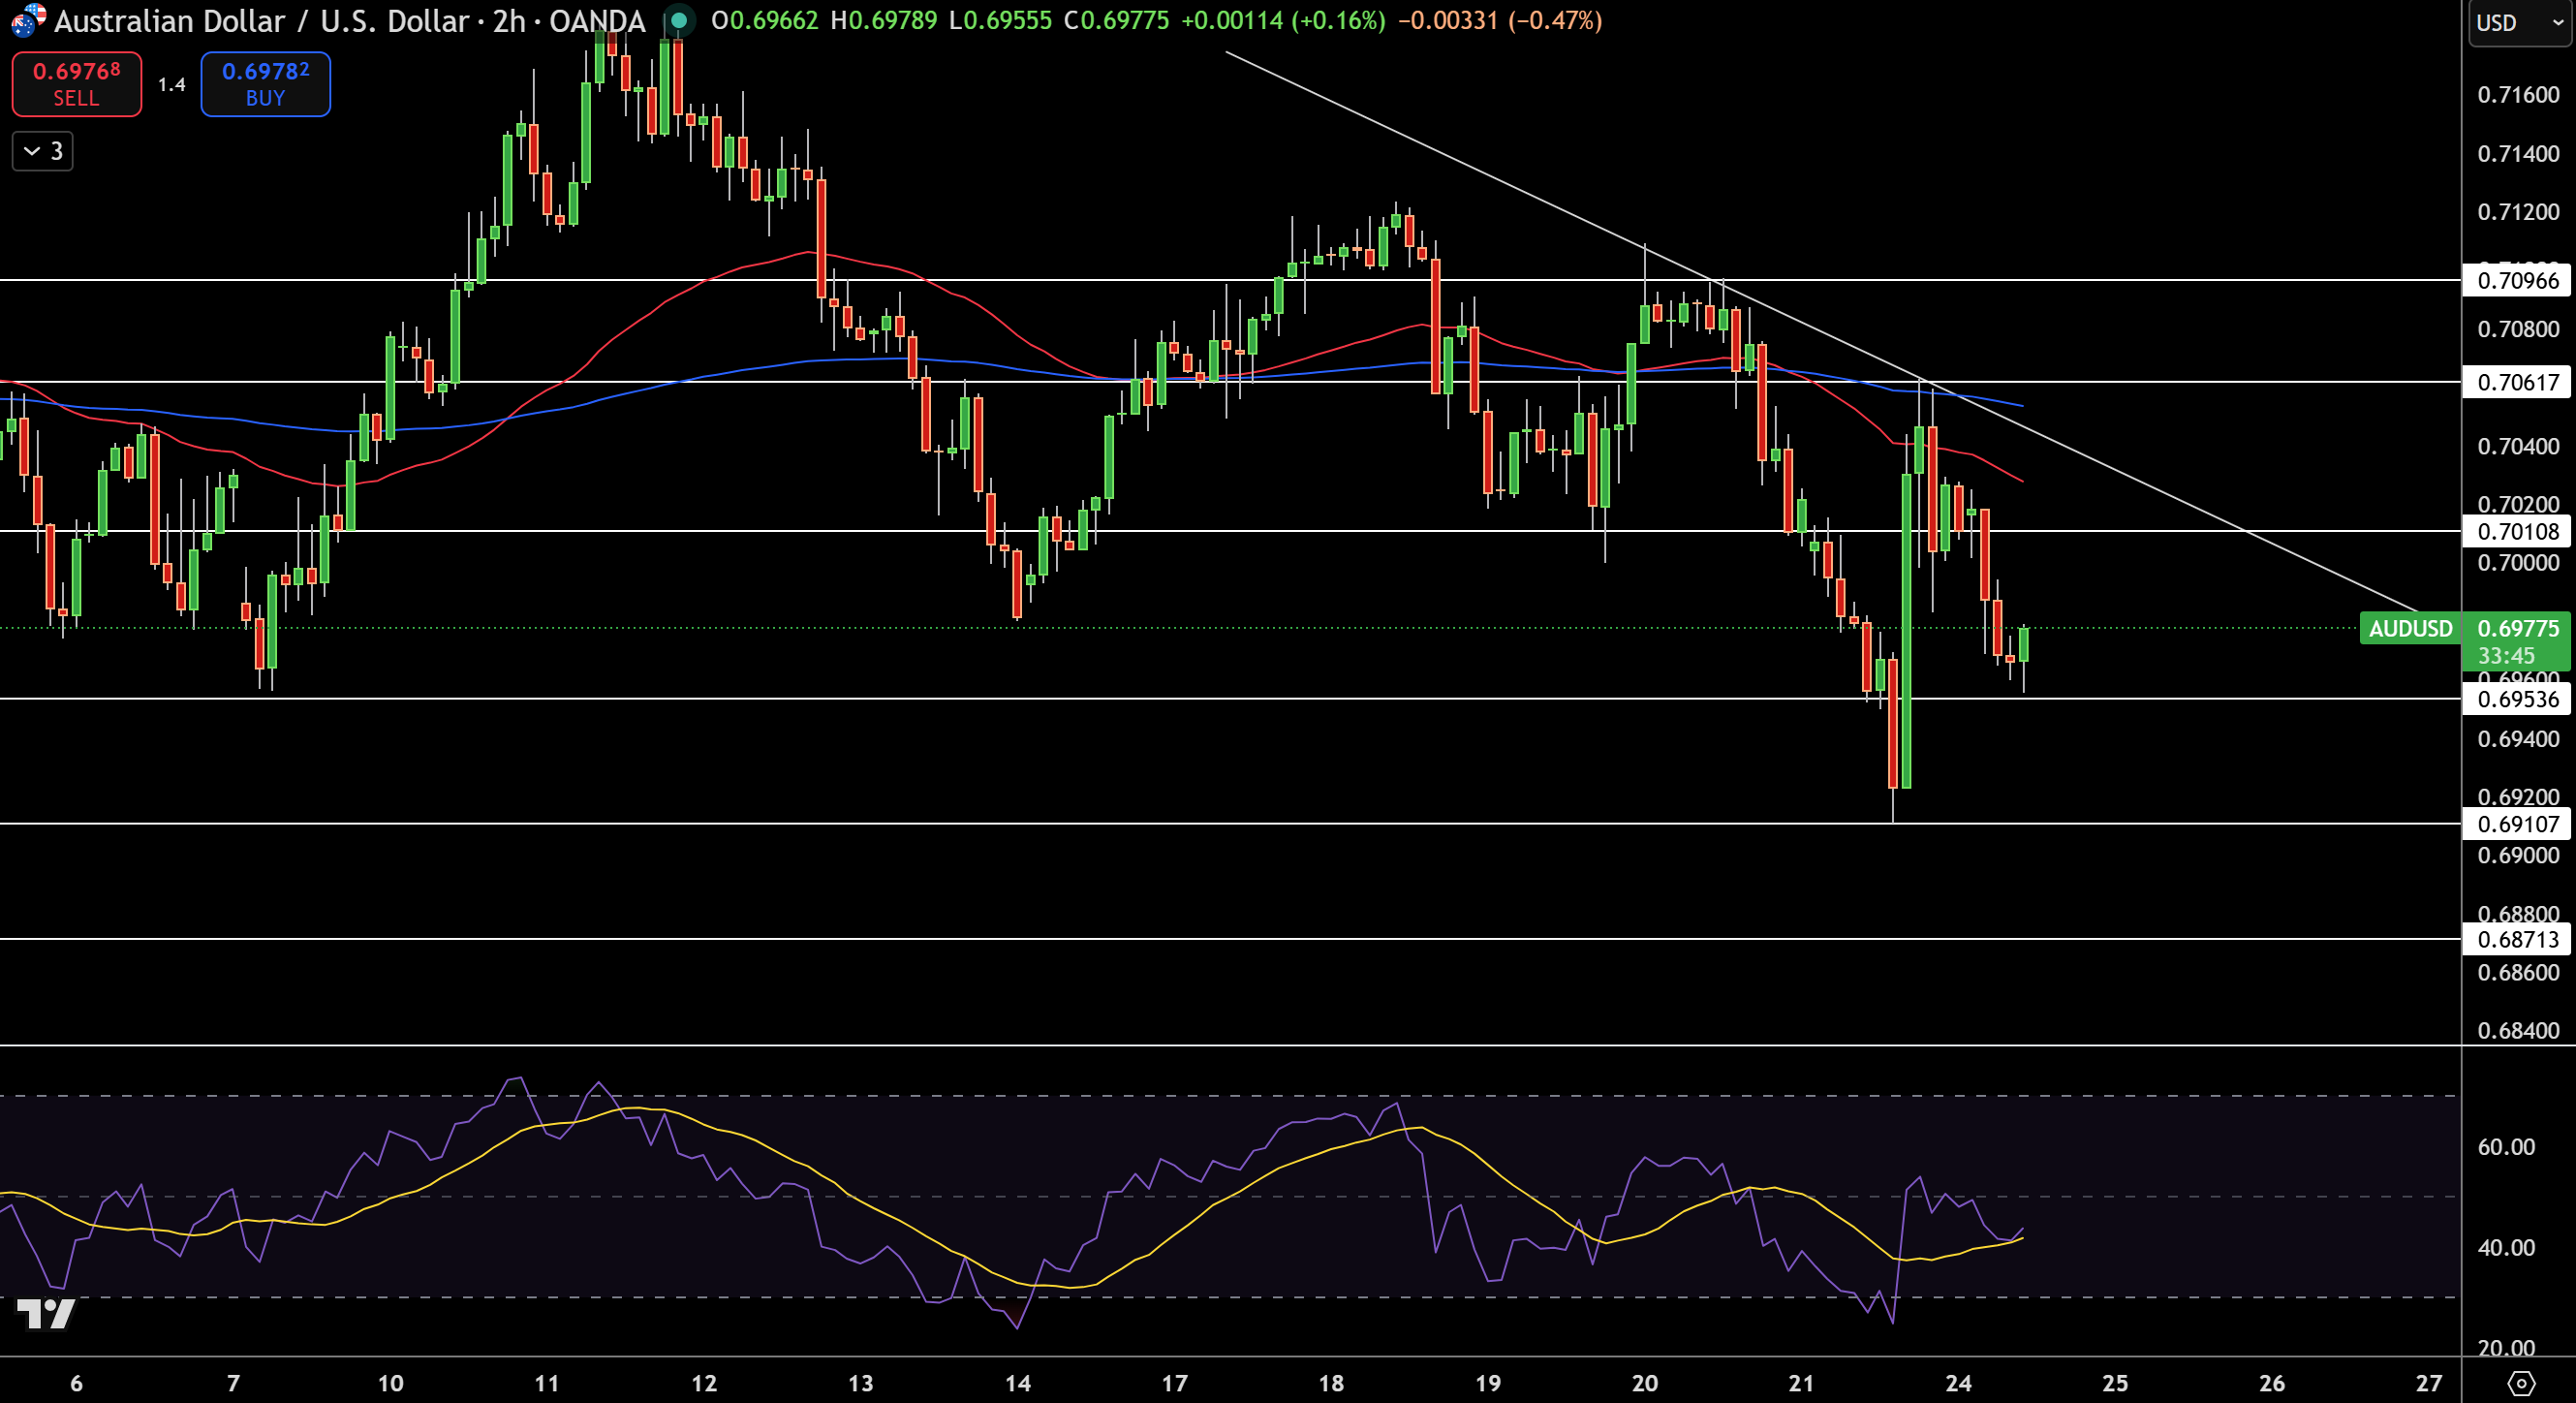Click the TradingView logo
2576x1403 pixels.
click(46, 1313)
